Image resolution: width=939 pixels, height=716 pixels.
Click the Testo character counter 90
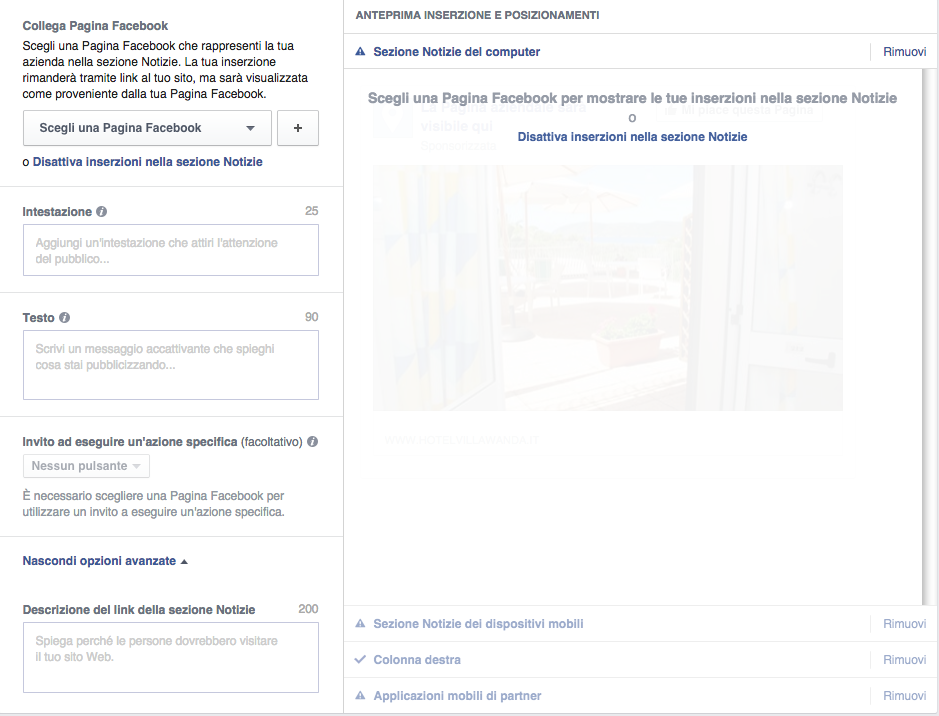click(311, 317)
